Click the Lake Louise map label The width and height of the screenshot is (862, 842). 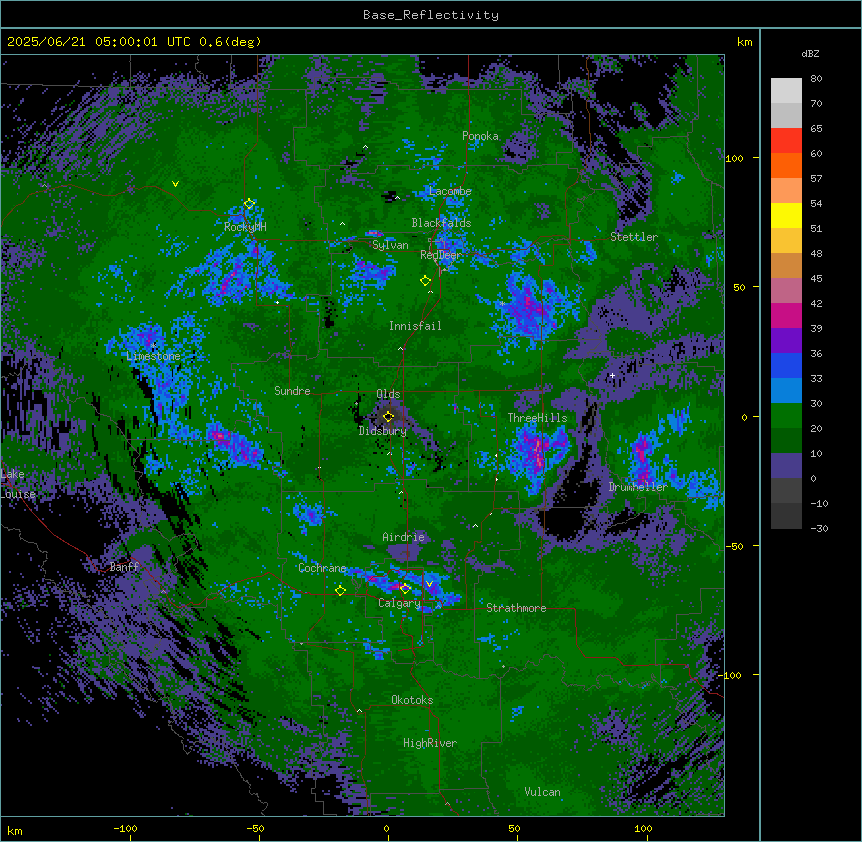click(16, 484)
